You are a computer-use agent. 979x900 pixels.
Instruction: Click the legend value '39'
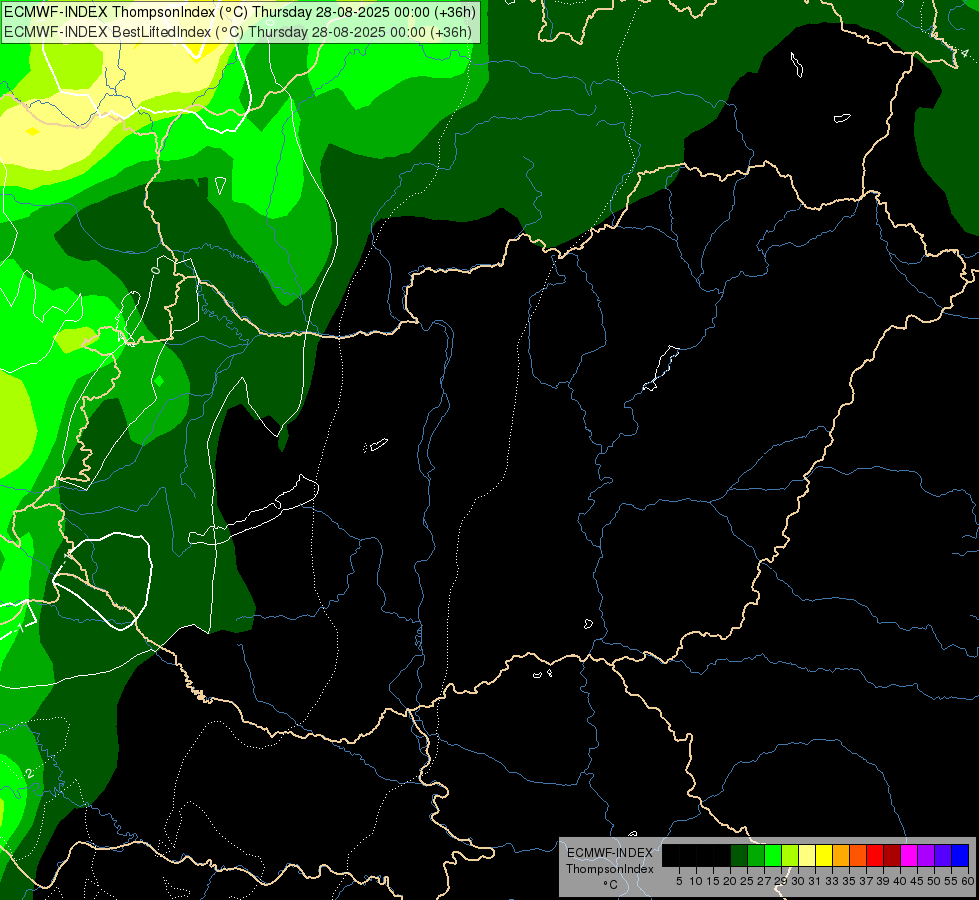883,881
